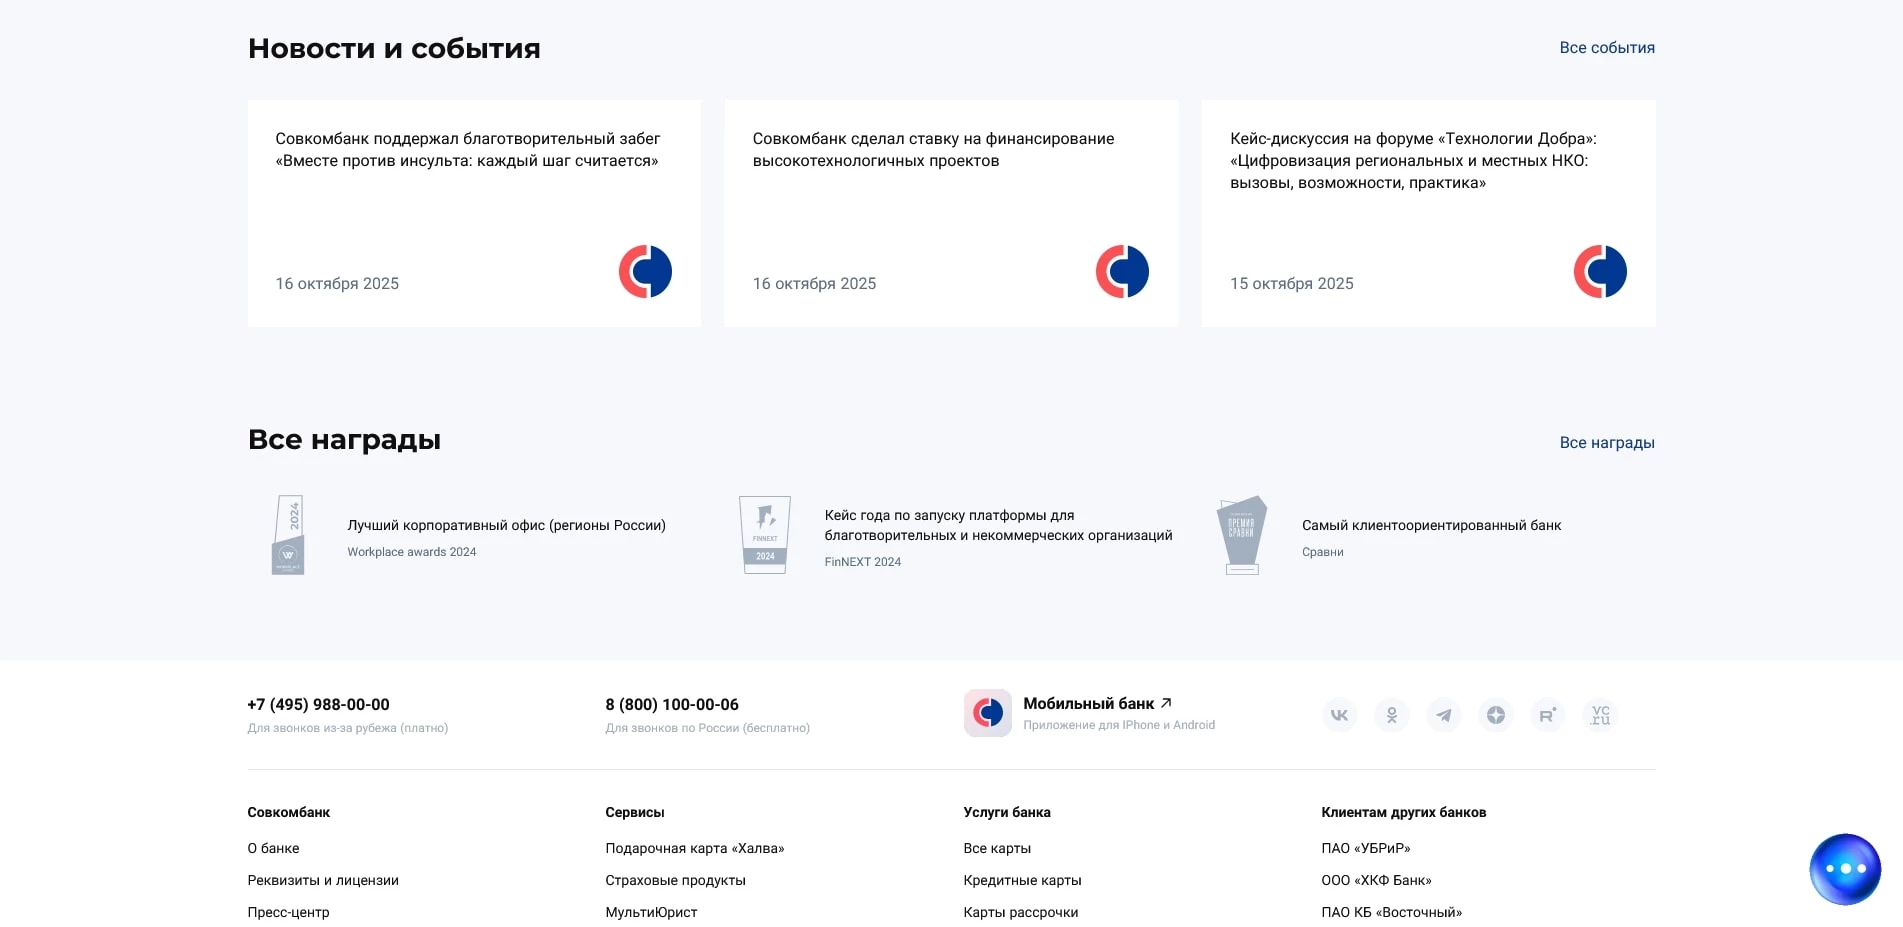Click the Мобильный банк app icon

[x=988, y=712]
